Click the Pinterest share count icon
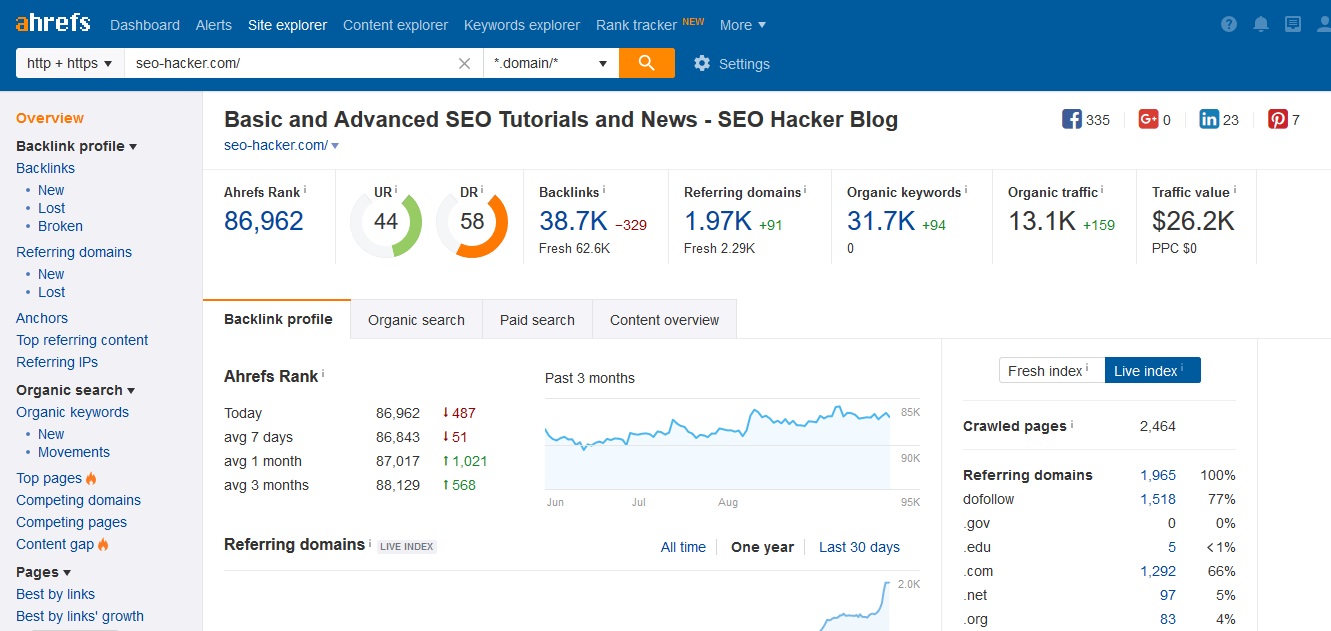 (1278, 119)
